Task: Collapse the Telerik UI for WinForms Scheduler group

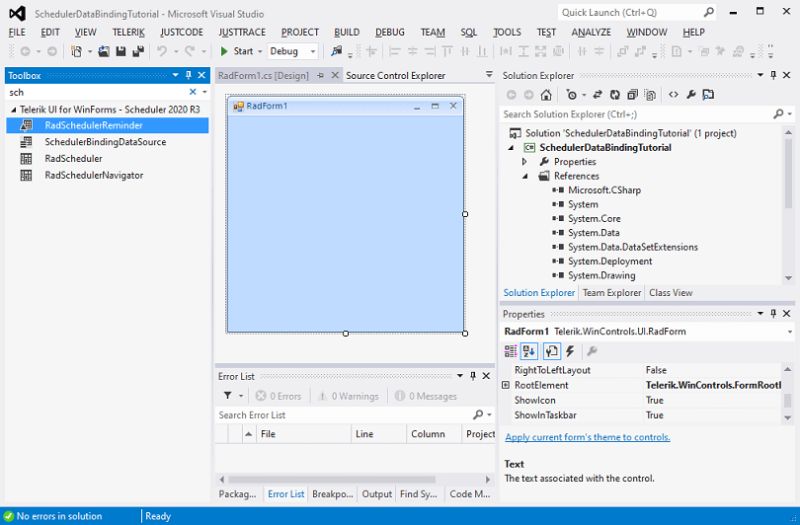Action: 13,109
